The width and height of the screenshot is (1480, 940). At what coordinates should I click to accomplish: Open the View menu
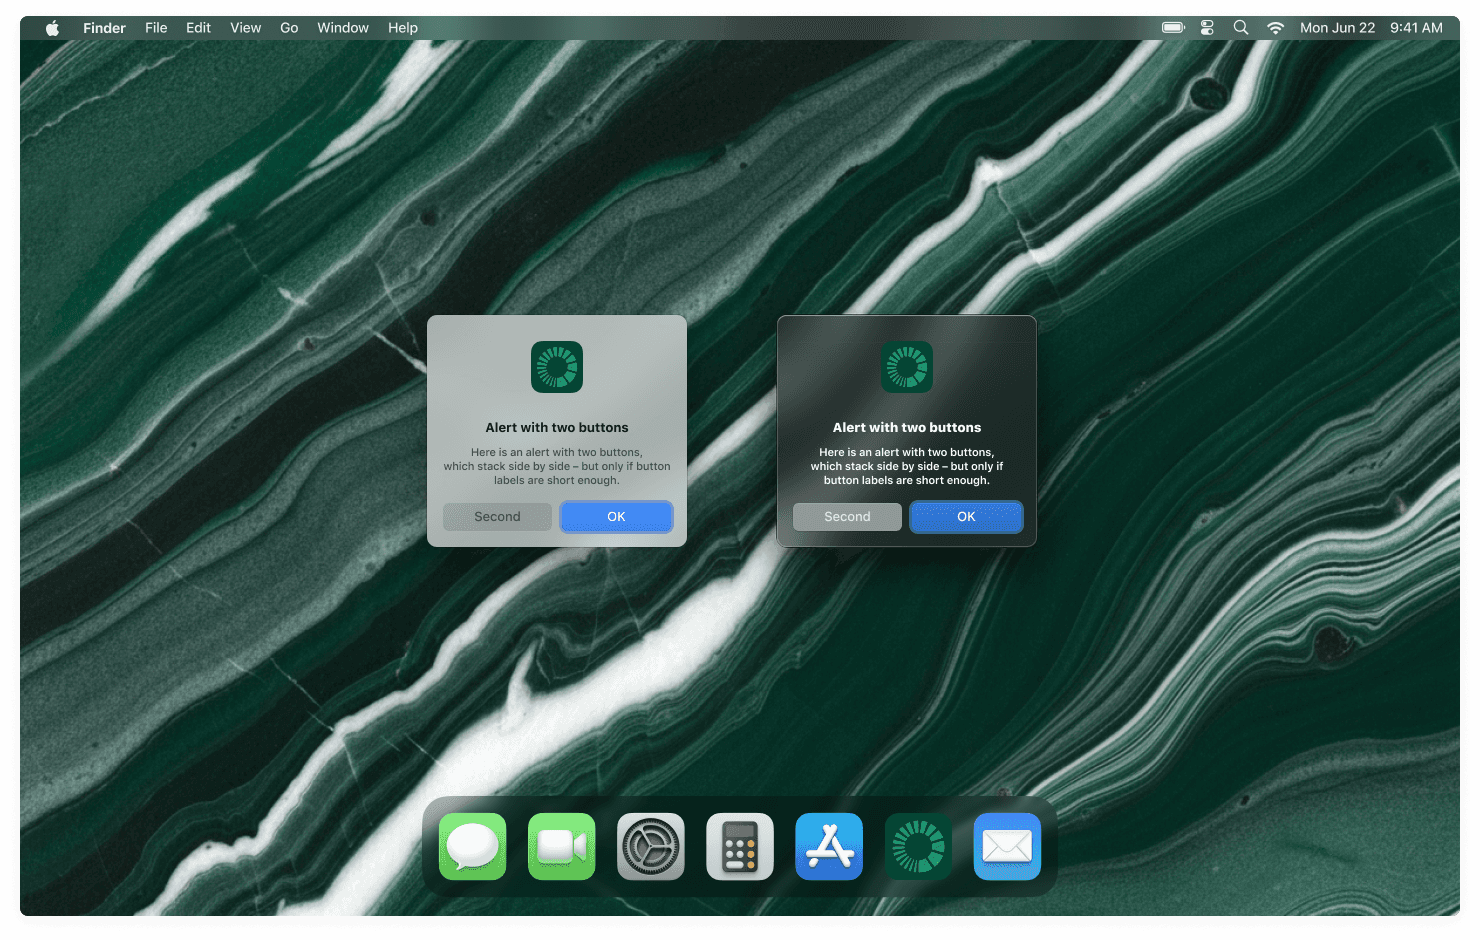[245, 28]
